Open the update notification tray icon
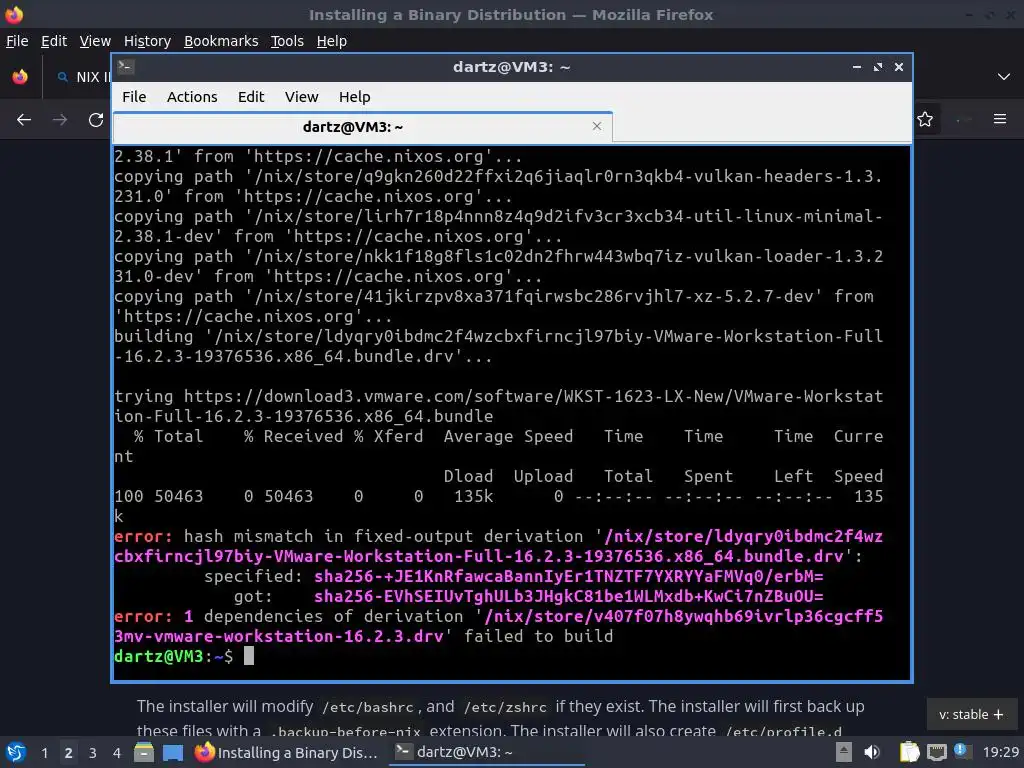The image size is (1024, 768). 963,751
